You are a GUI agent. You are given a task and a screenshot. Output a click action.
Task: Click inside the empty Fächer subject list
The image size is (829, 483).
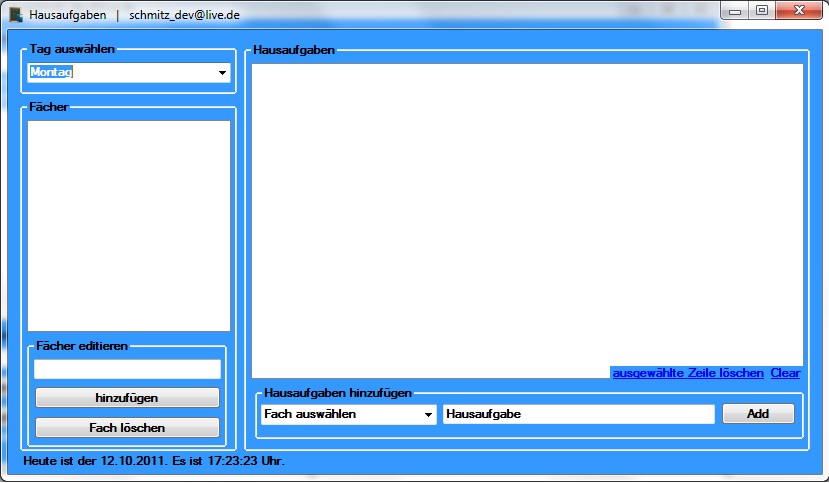point(128,225)
